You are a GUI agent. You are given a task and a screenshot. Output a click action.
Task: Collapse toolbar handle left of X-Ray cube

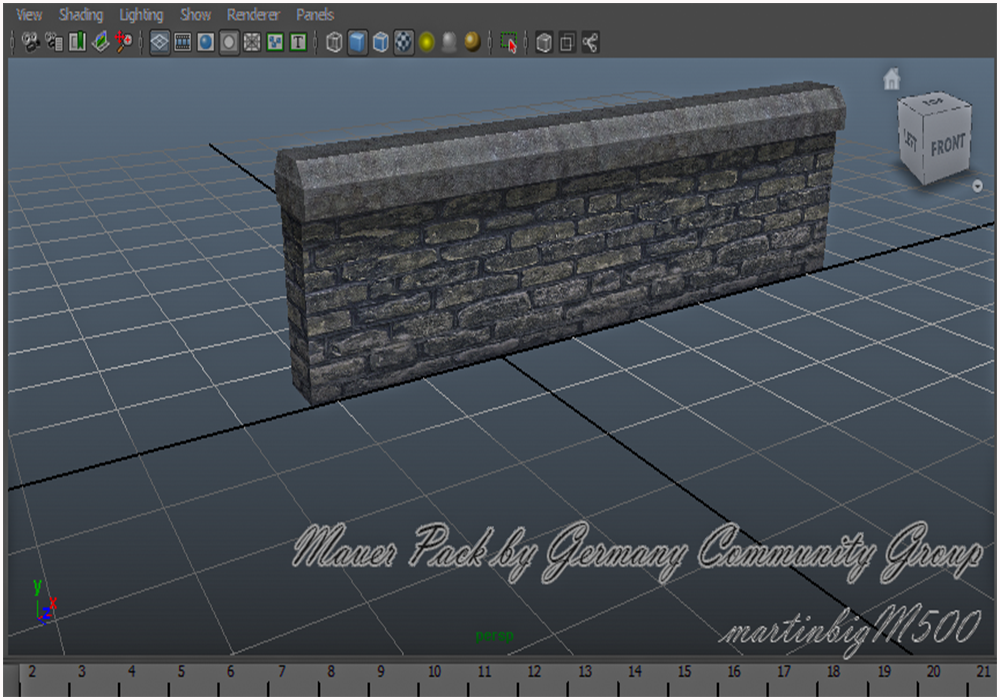click(x=526, y=43)
